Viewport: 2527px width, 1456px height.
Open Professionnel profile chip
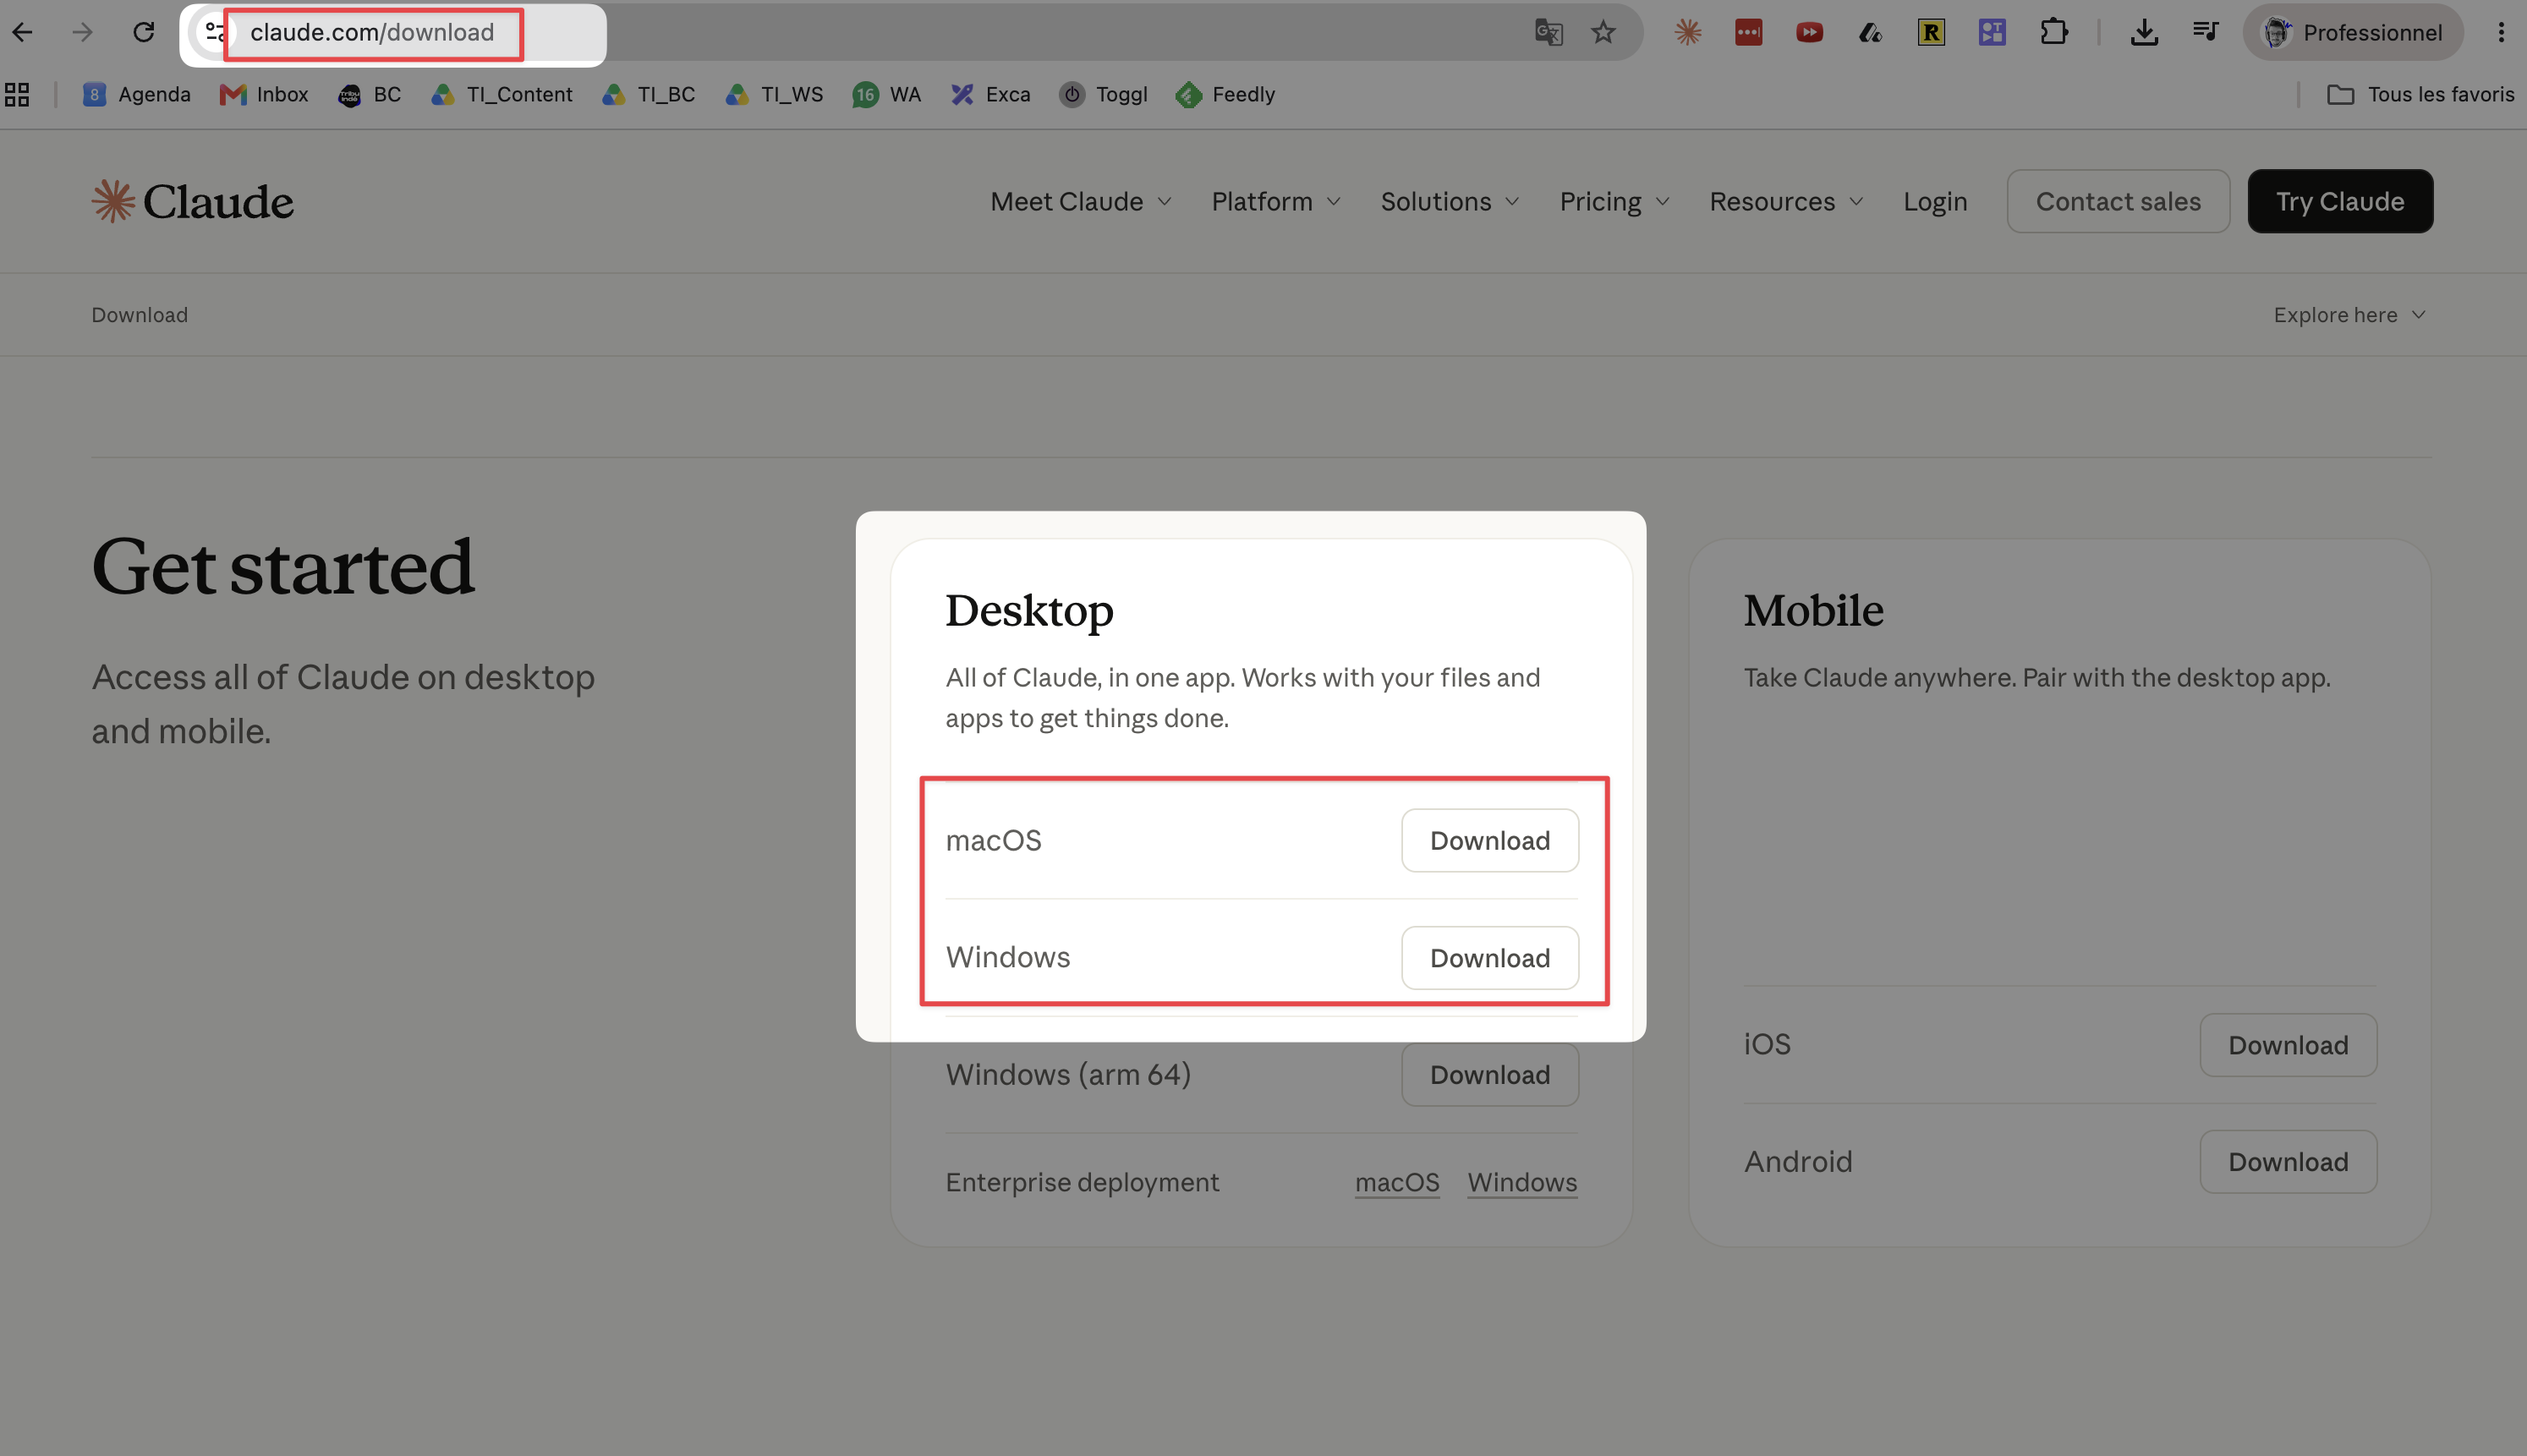point(2353,32)
